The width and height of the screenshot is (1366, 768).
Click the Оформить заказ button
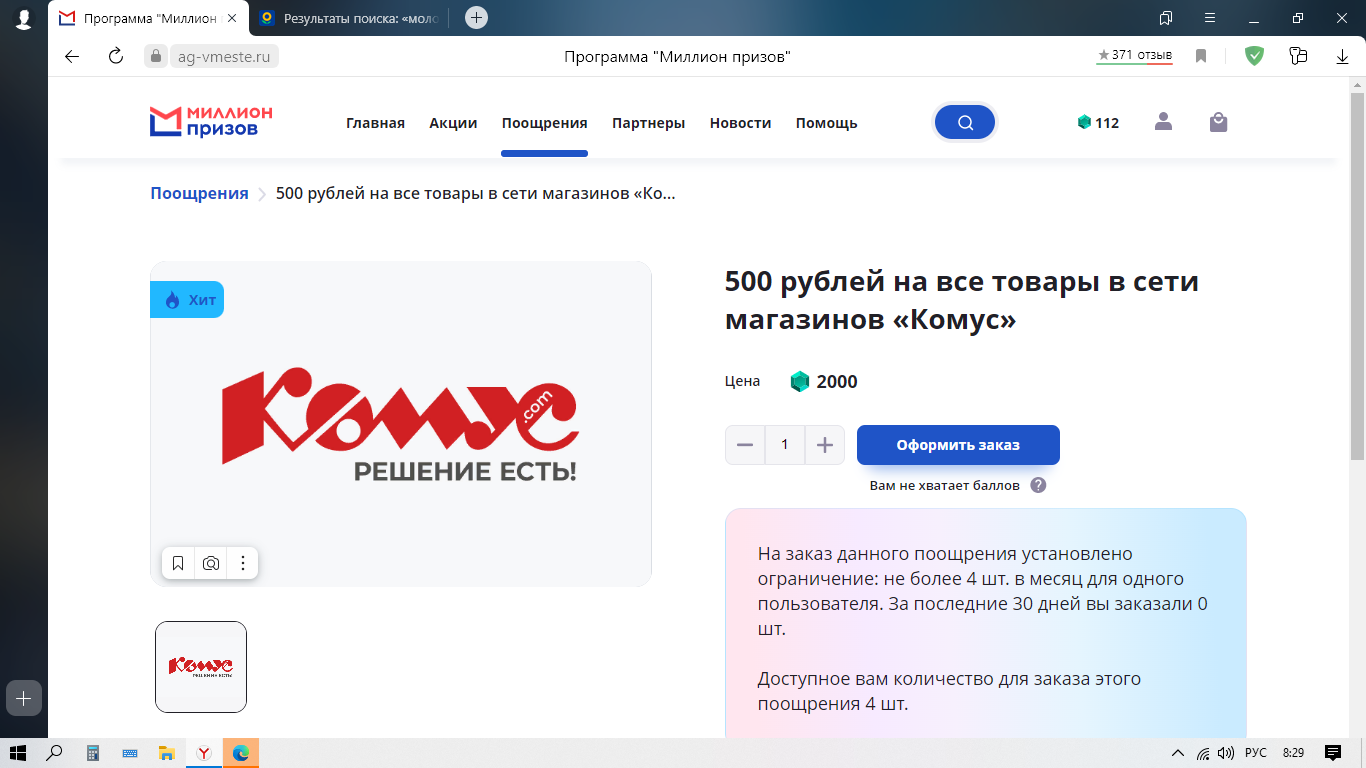click(958, 445)
